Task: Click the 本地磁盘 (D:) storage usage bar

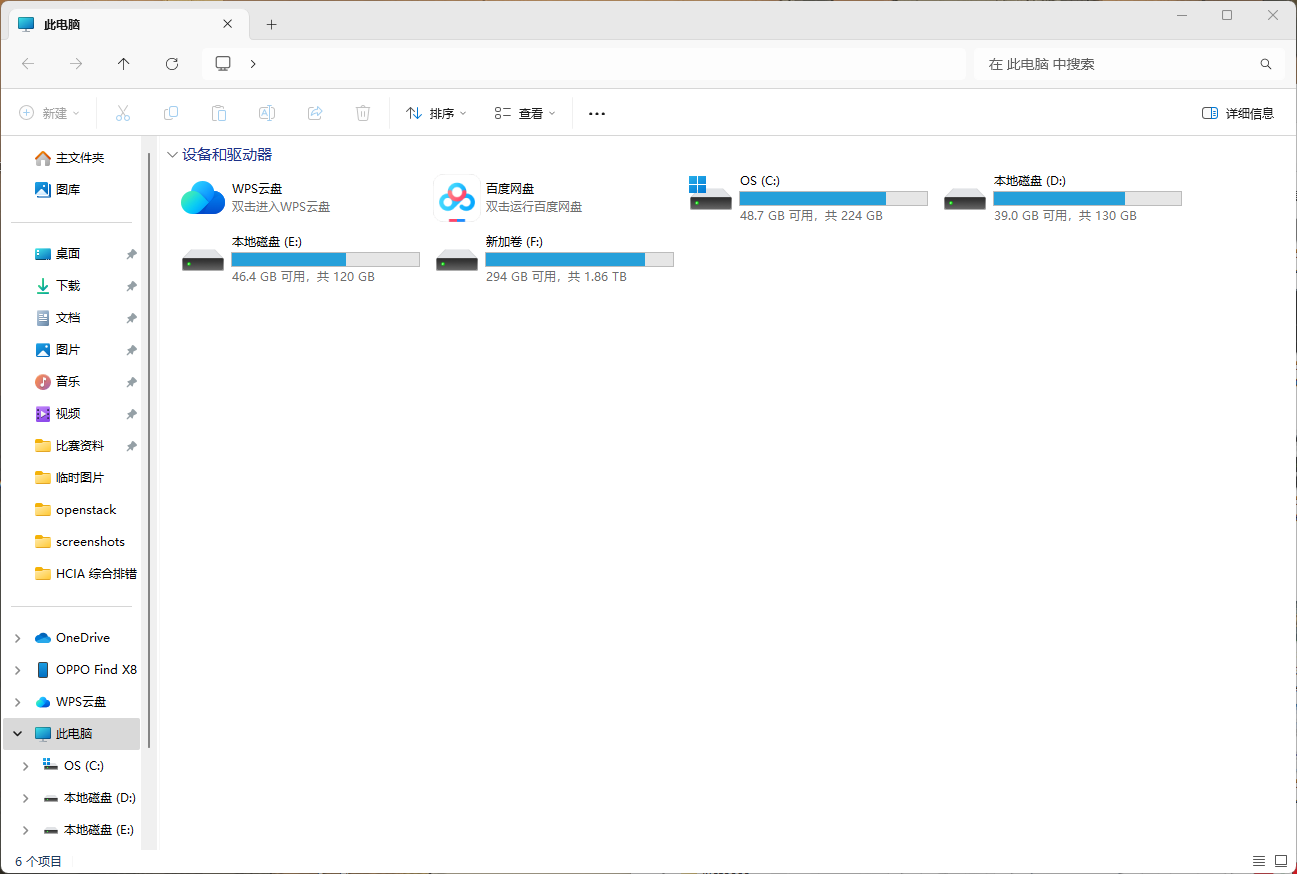Action: pos(1087,198)
